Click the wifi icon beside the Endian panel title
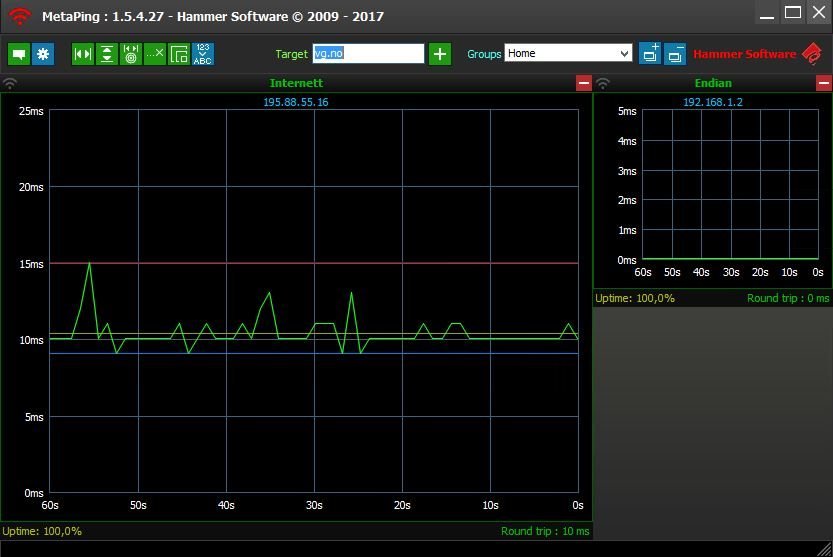Viewport: 833px width, 557px height. 602,83
